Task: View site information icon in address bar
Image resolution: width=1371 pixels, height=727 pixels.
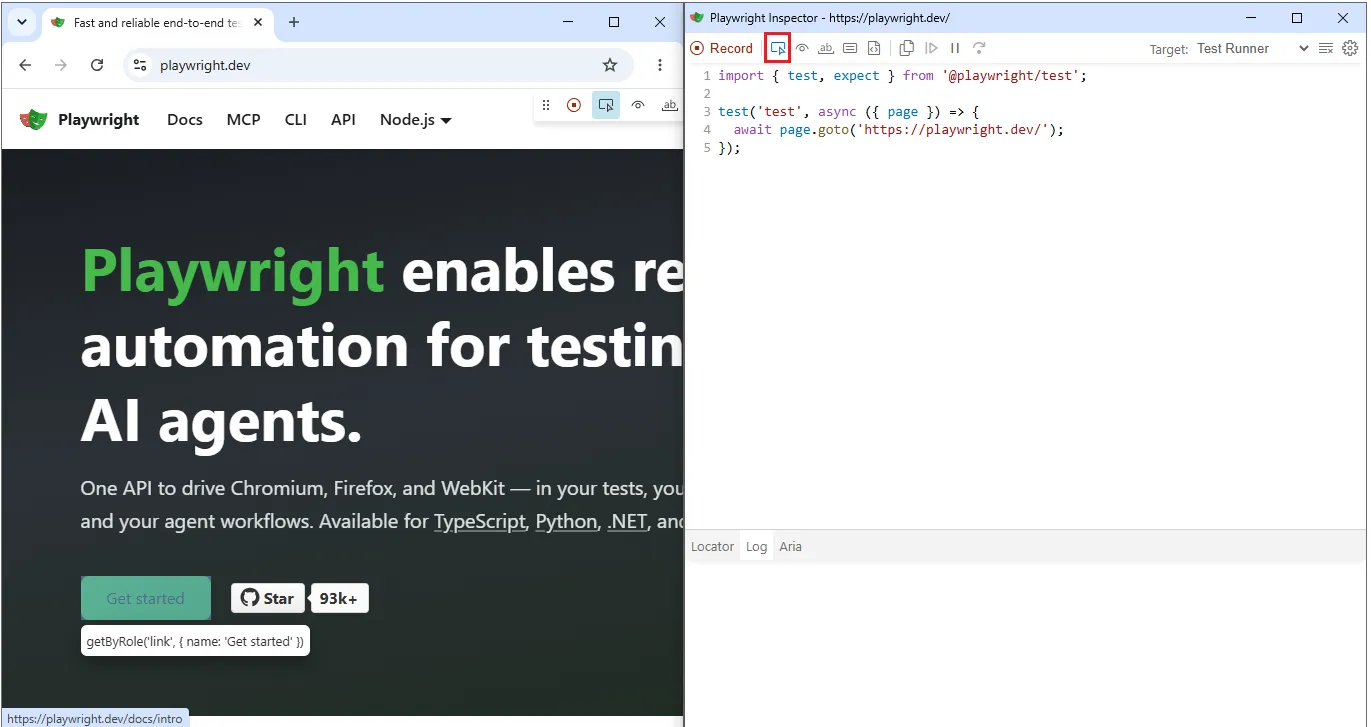Action: (140, 65)
